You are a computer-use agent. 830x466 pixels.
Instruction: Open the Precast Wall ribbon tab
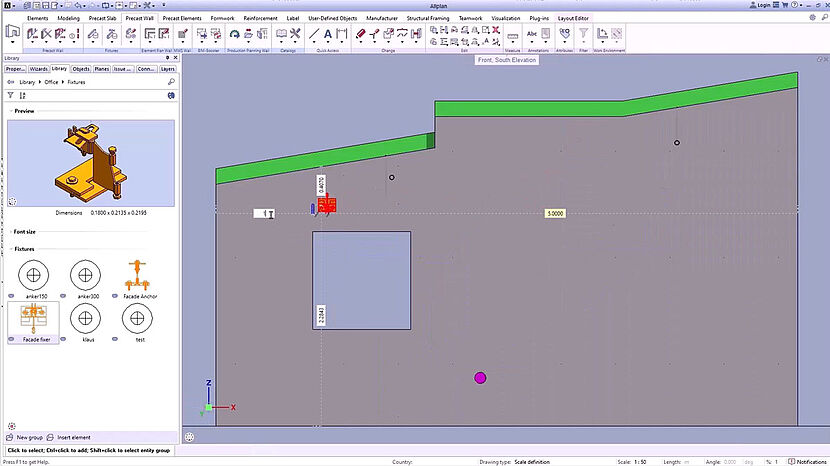point(139,18)
